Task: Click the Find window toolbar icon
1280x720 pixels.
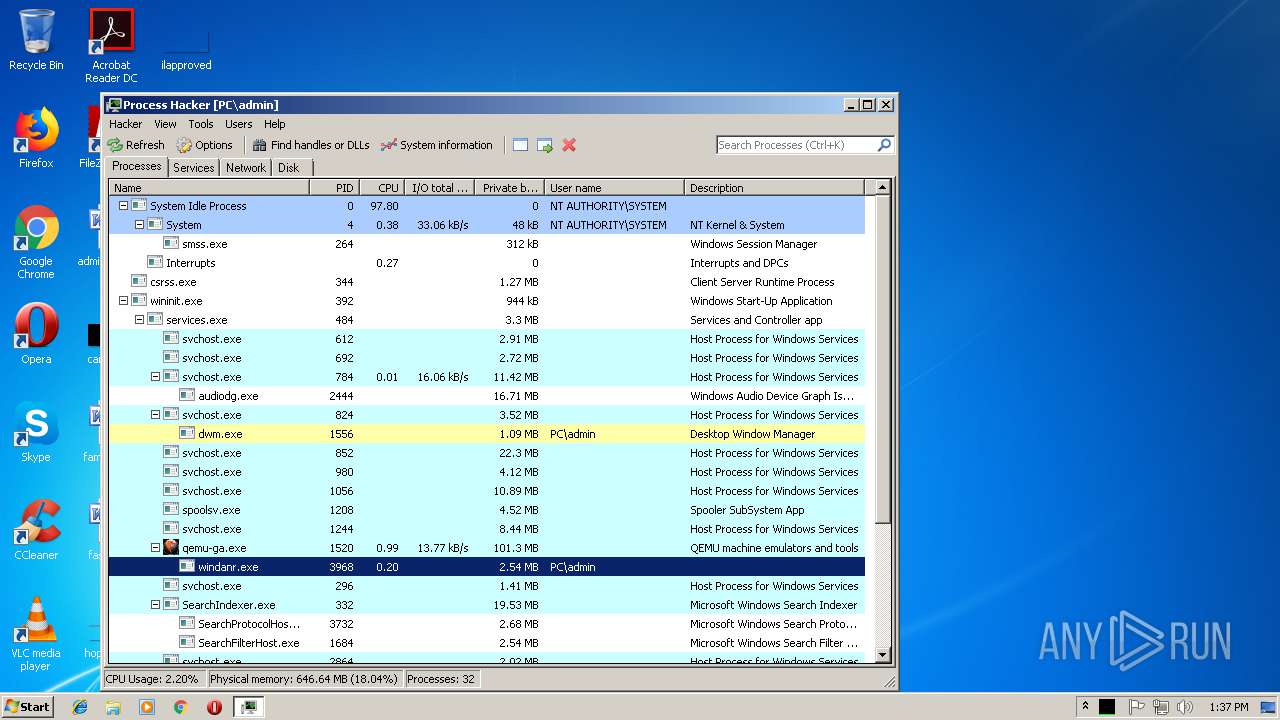Action: (520, 145)
